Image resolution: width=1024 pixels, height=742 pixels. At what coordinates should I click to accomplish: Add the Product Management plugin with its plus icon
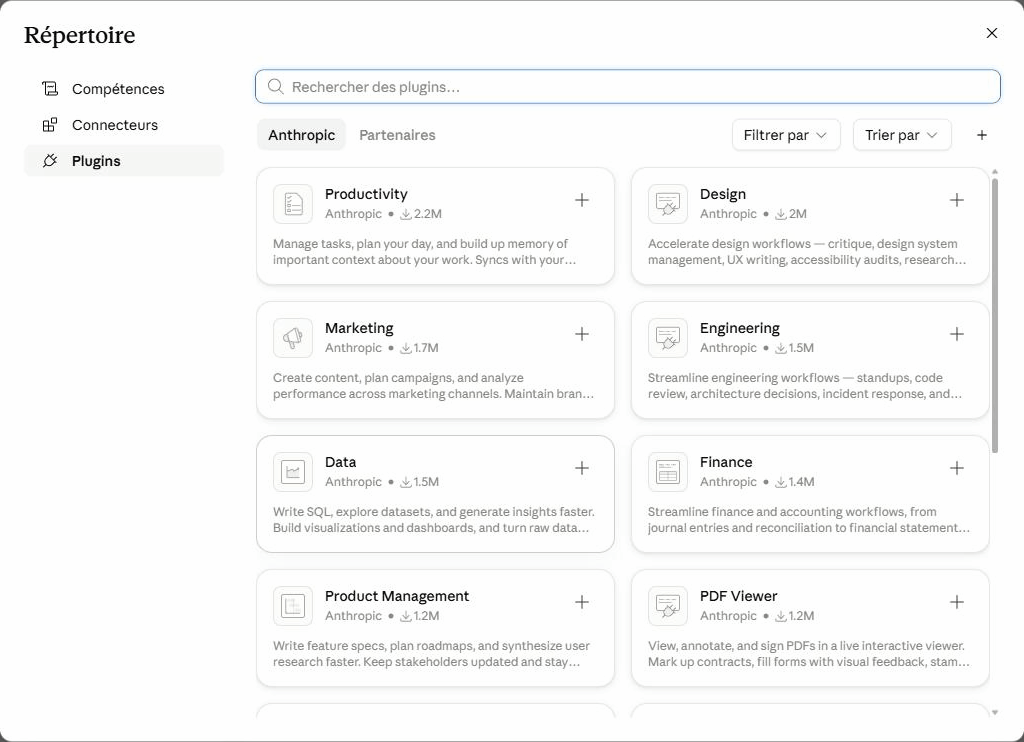(581, 602)
